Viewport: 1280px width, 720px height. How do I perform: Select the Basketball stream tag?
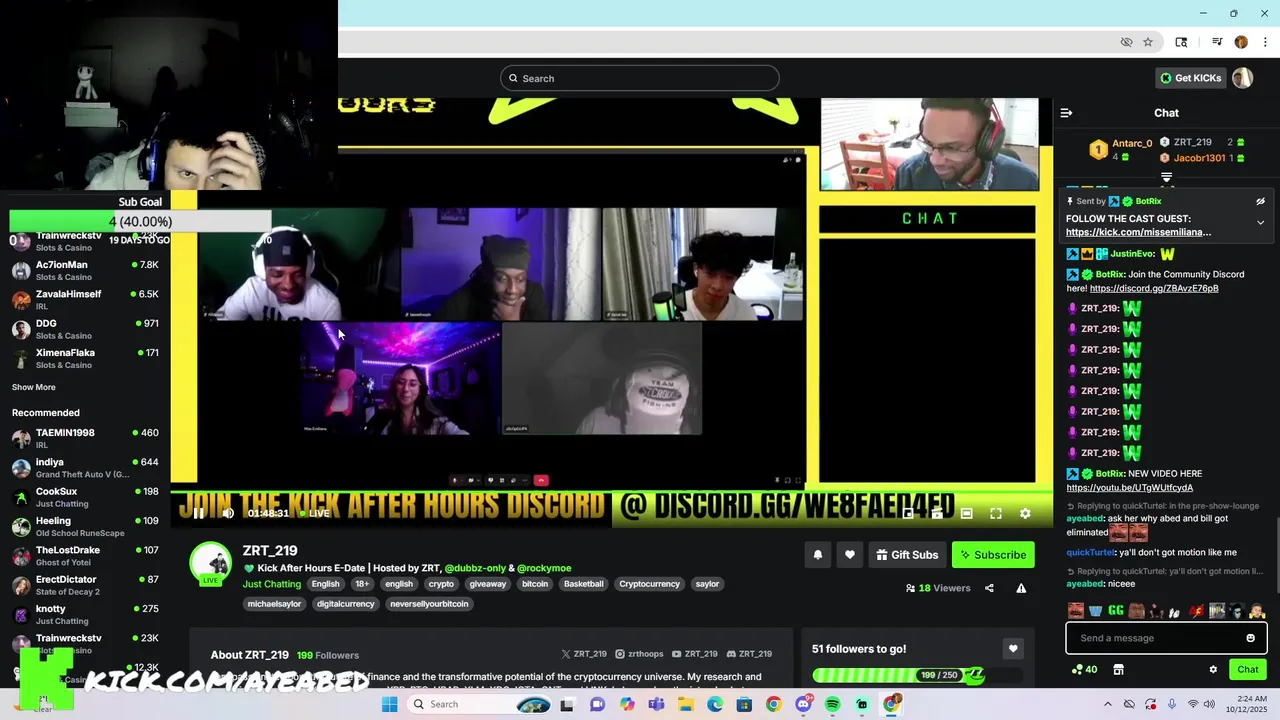click(x=583, y=584)
